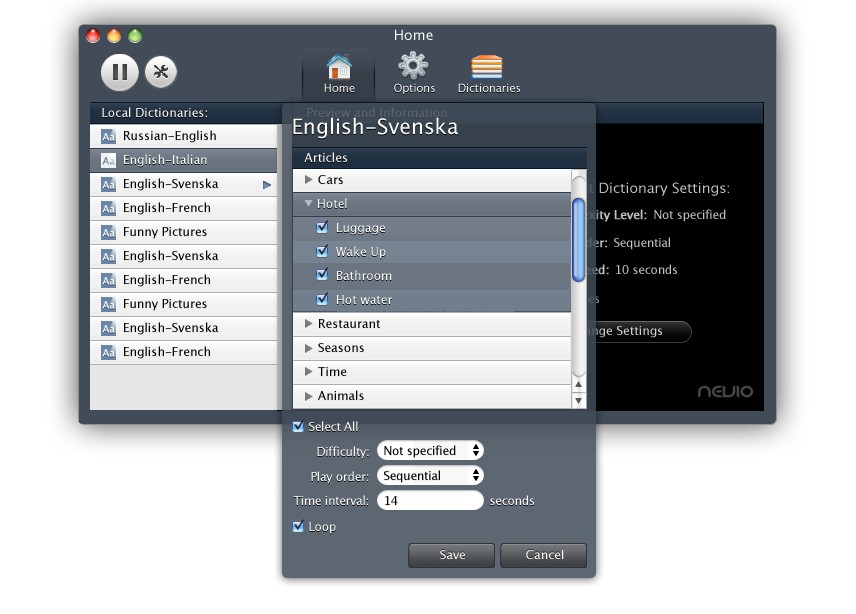Image resolution: width=856 pixels, height=614 pixels.
Task: Click the English-Italian dictionary icon
Action: pyautogui.click(x=109, y=160)
